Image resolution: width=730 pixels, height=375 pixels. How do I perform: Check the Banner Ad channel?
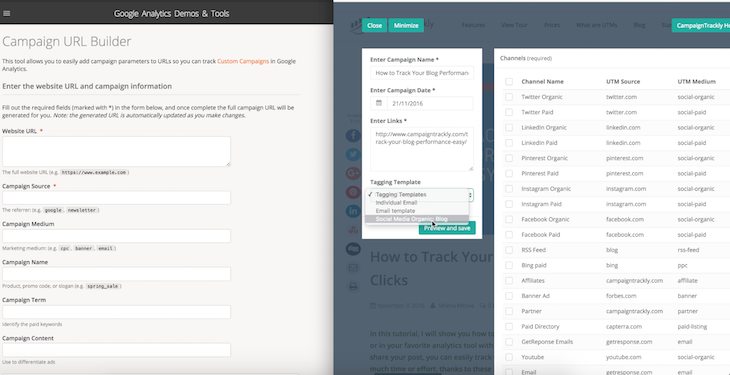click(509, 296)
